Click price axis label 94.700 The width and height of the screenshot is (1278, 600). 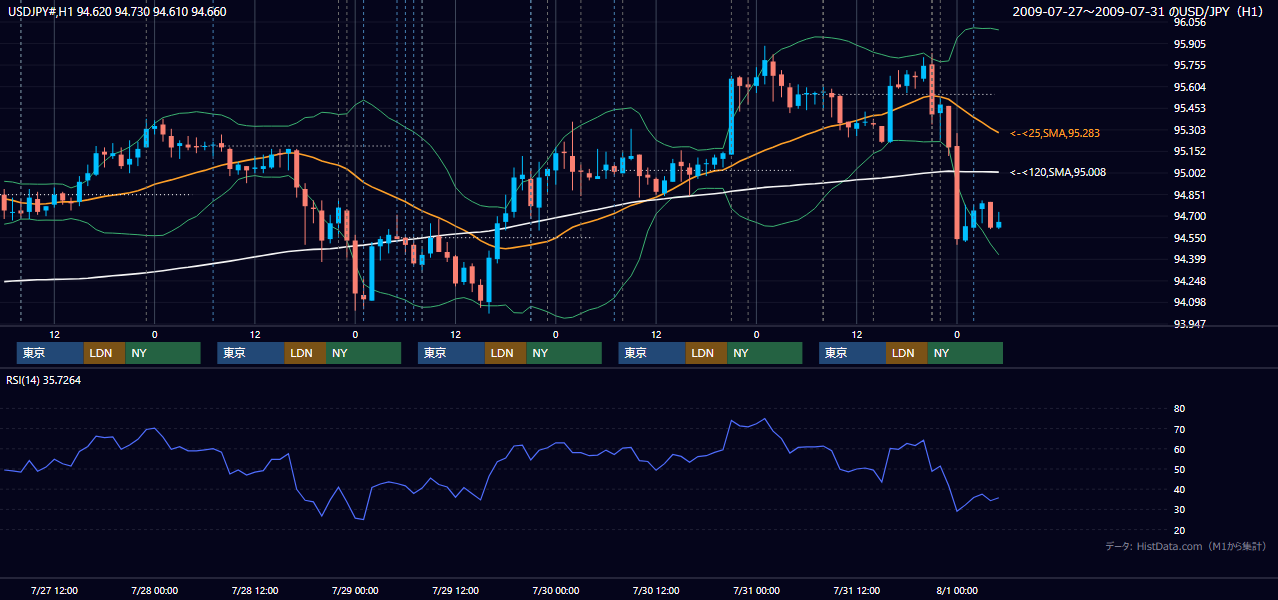point(1188,216)
